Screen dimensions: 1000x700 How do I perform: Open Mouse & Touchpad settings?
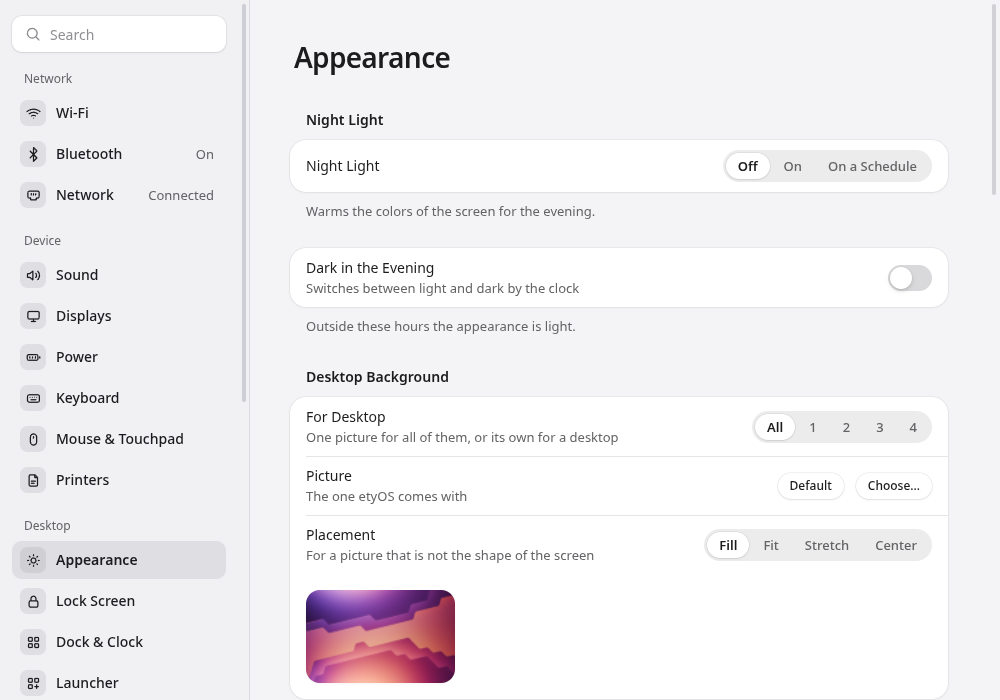[119, 439]
